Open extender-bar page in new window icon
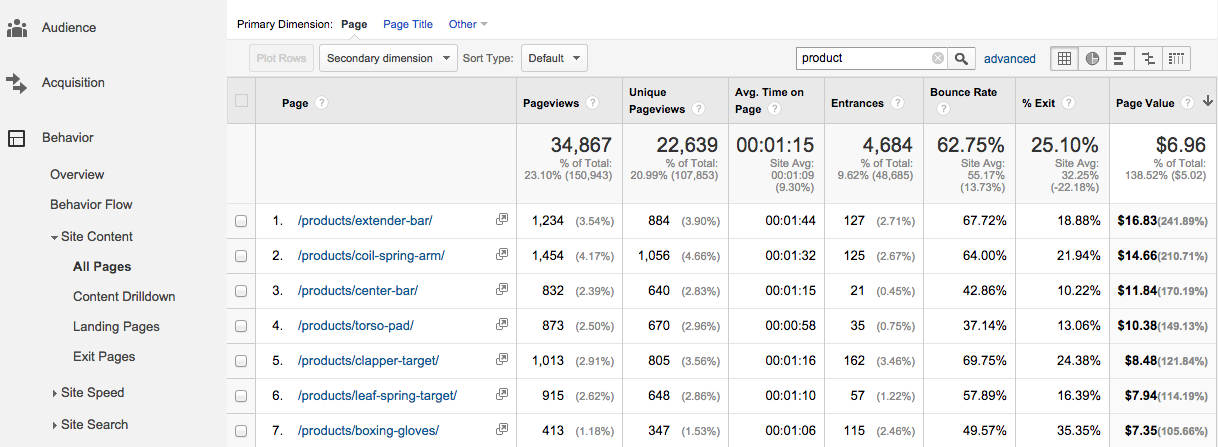Viewport: 1218px width, 447px height. 501,220
